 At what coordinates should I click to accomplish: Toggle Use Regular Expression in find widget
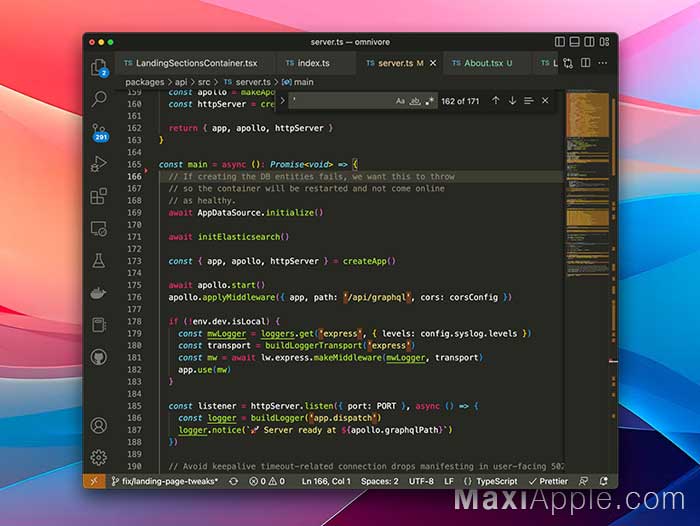click(429, 101)
